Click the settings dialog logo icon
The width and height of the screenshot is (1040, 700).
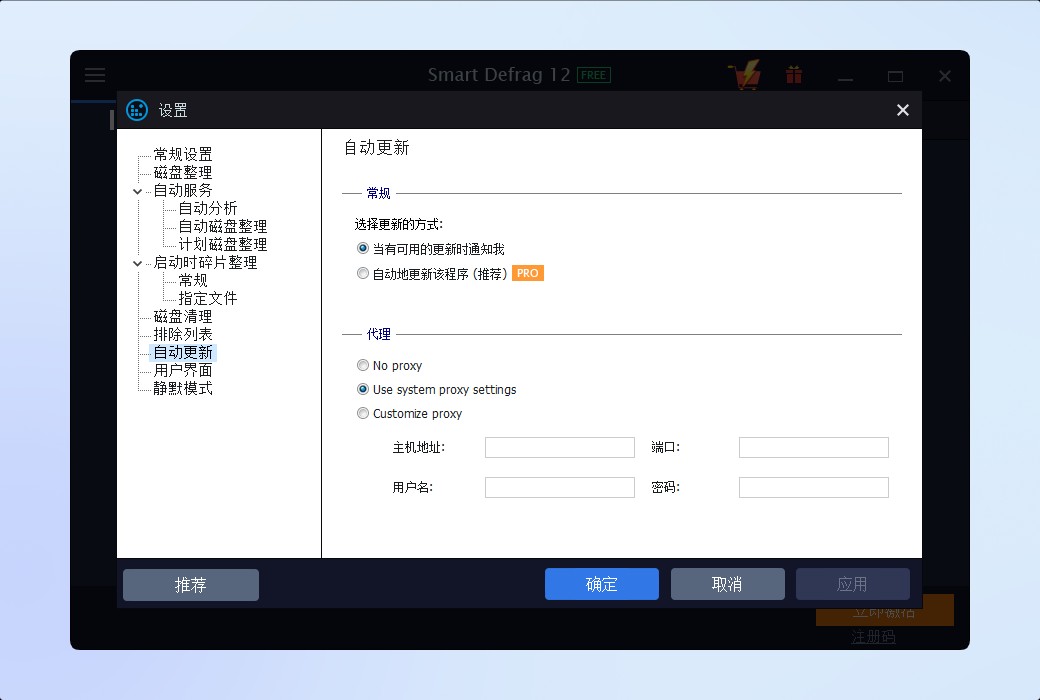tap(137, 110)
